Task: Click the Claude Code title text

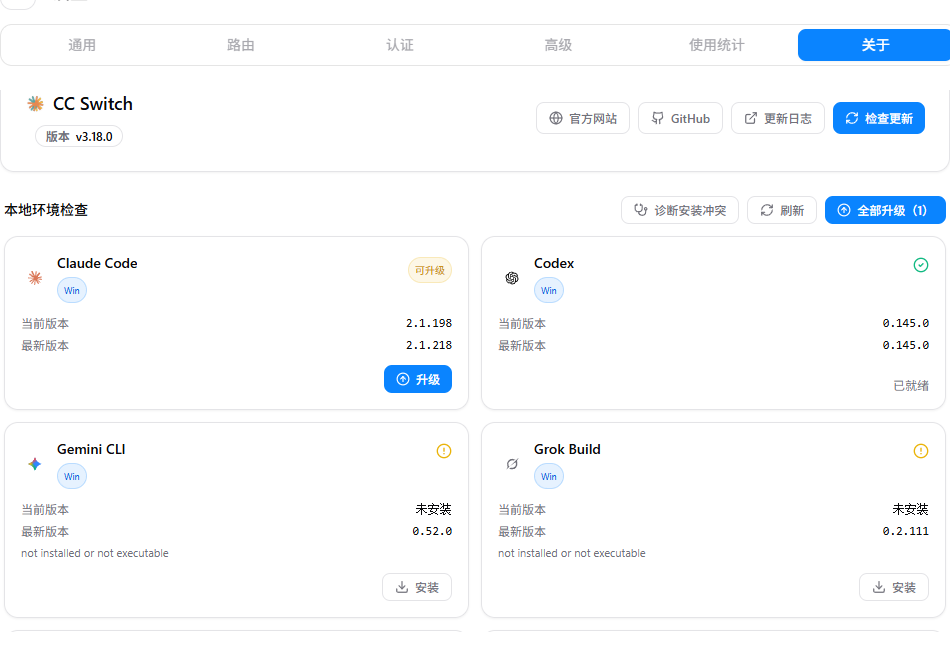Action: pos(97,263)
